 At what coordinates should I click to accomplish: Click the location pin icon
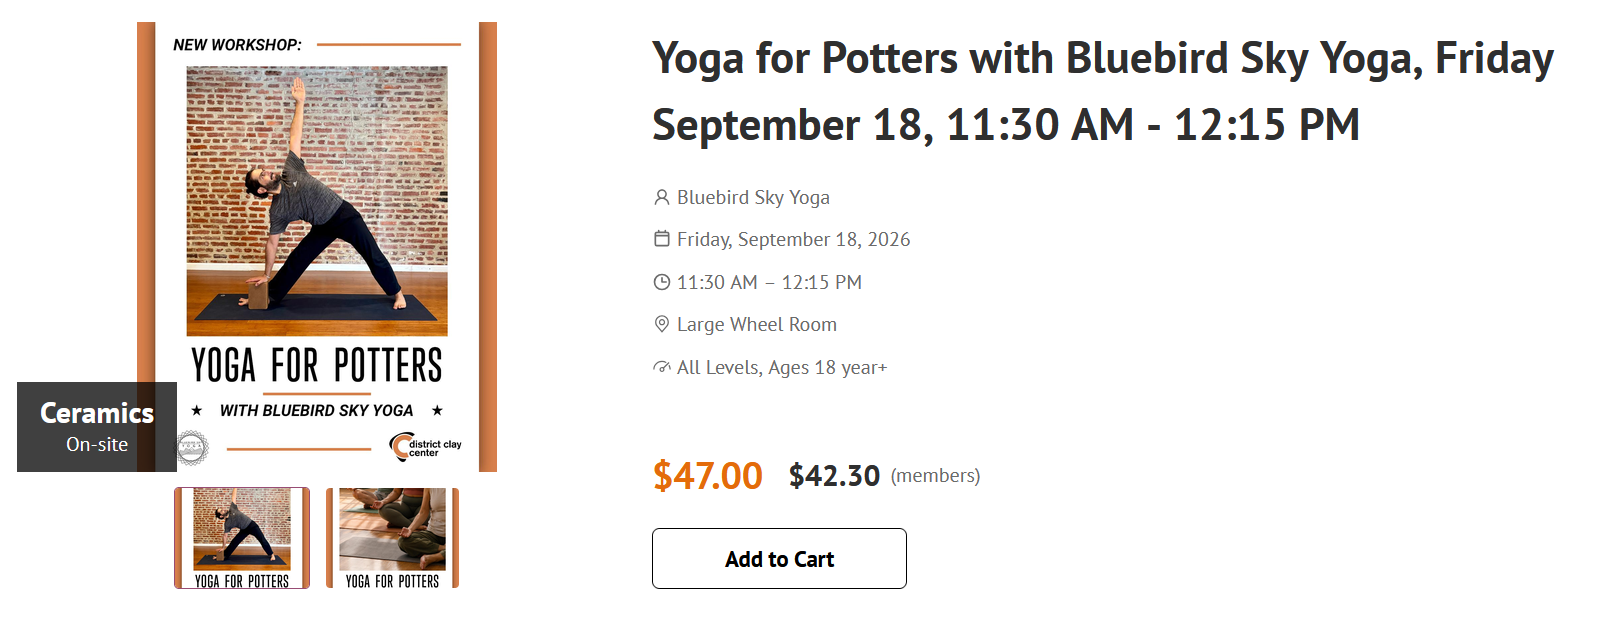[x=661, y=324]
